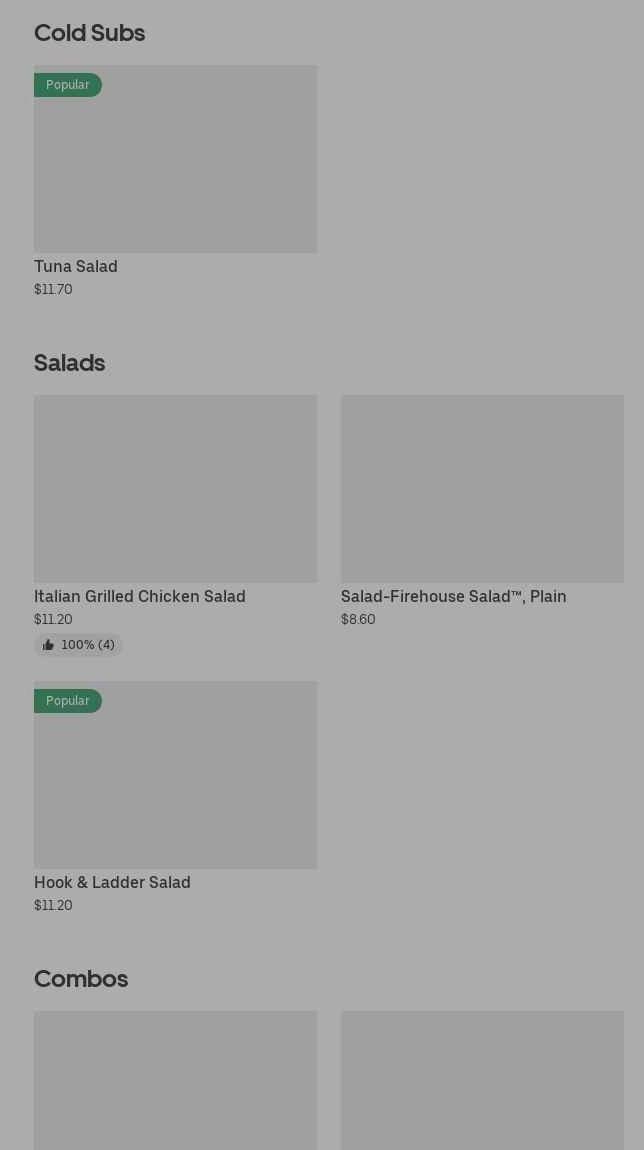Select the Salad-Firehouse Salad™, Plain title
Image resolution: width=644 pixels, height=1150 pixels.
453,596
